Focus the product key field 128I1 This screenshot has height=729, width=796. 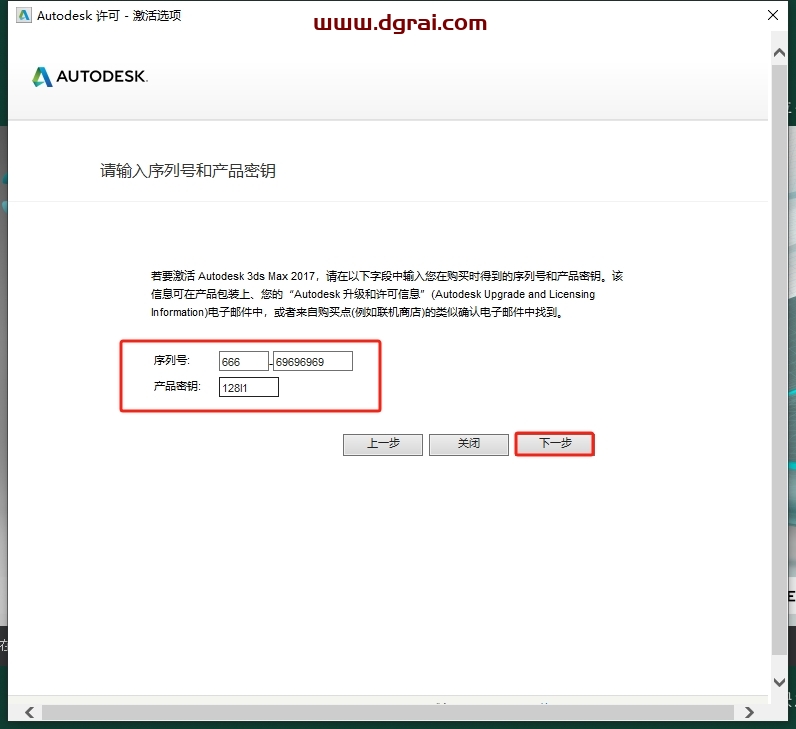pos(249,387)
